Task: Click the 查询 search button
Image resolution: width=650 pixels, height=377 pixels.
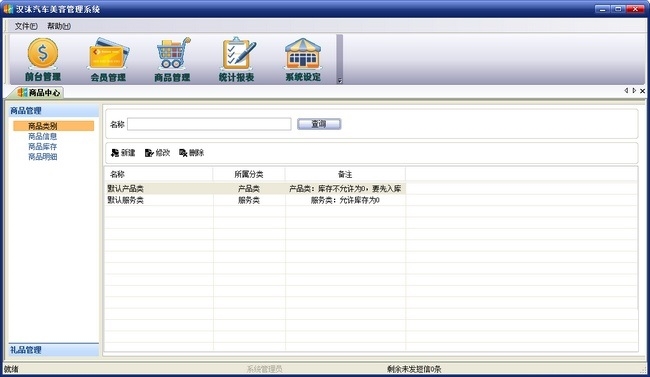Action: tap(319, 124)
